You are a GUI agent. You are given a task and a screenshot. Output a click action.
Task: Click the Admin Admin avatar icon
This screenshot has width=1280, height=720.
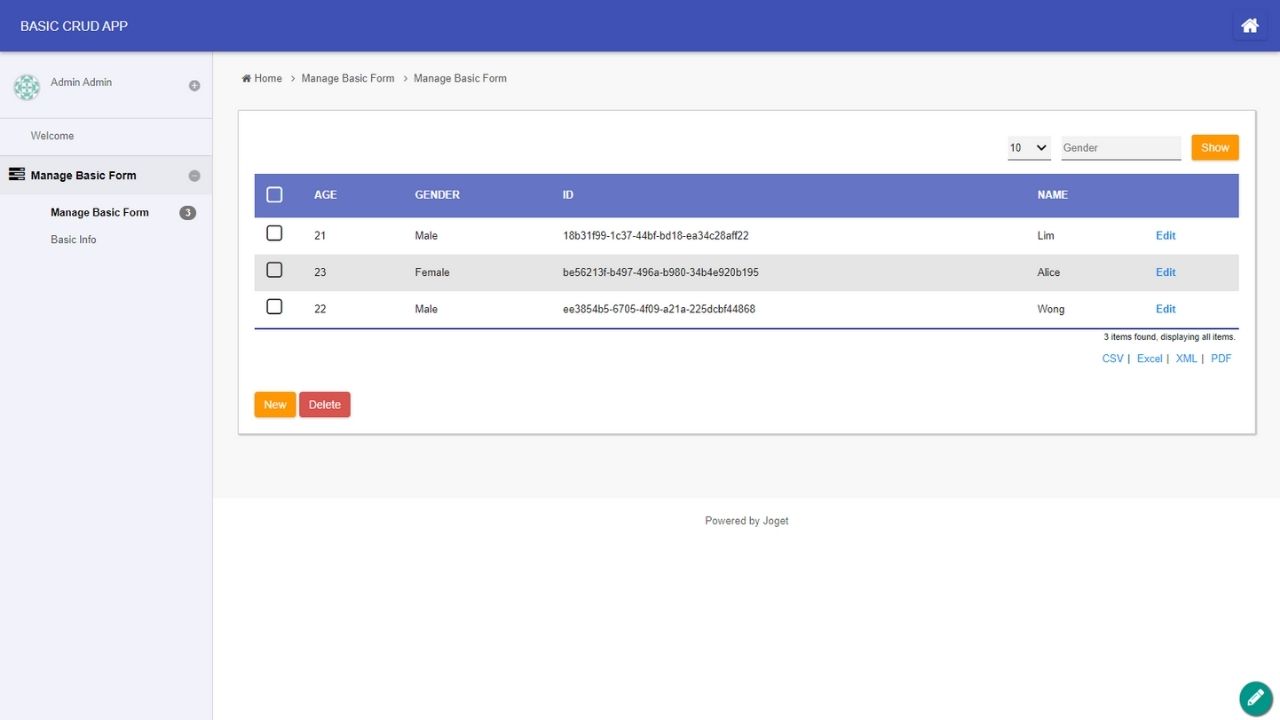tap(26, 87)
